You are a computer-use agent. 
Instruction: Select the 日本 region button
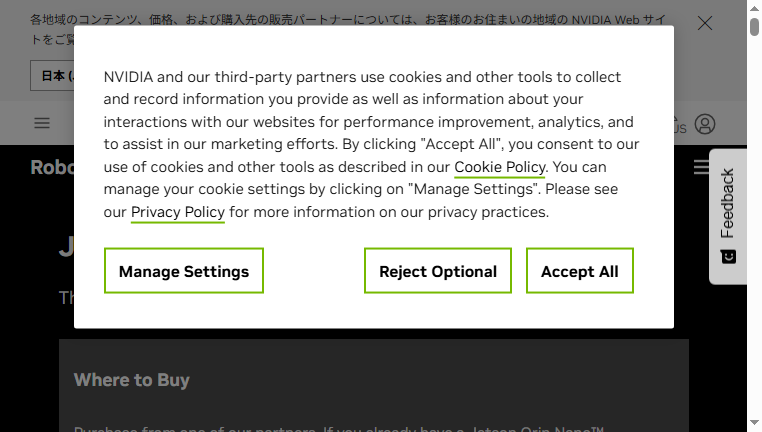(52, 75)
